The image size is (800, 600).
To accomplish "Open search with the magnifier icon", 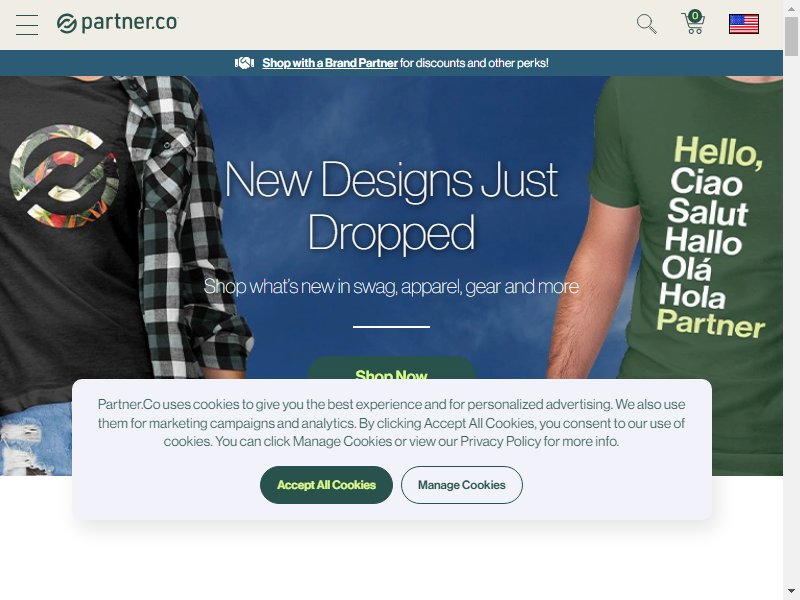I will [646, 23].
